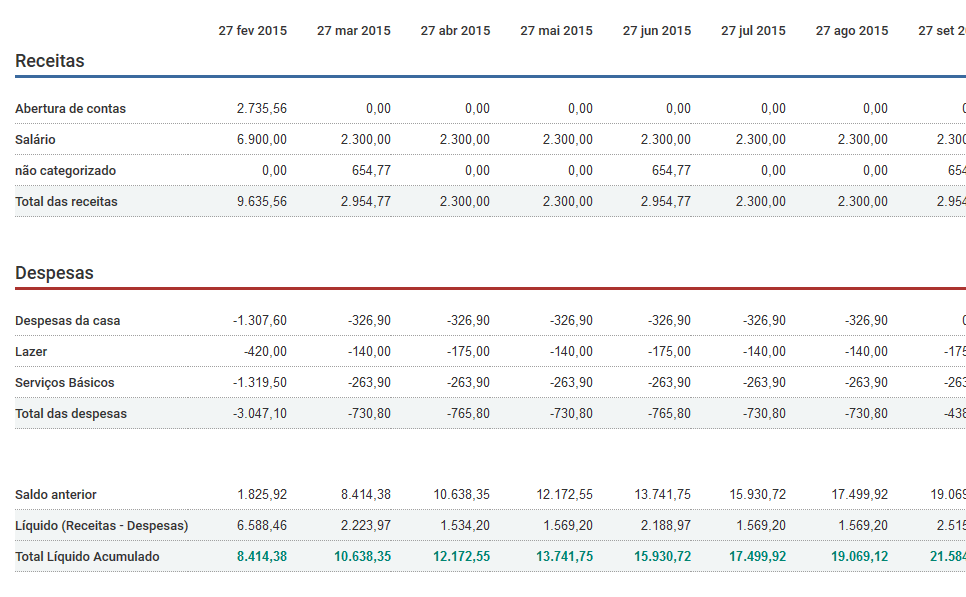Screen dimensions: 966x597
Task: Click the "Total das despesas" row label
Action: pos(71,413)
